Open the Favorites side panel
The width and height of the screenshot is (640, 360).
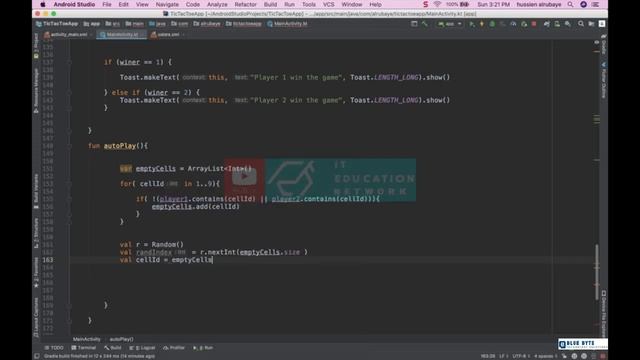coord(36,273)
